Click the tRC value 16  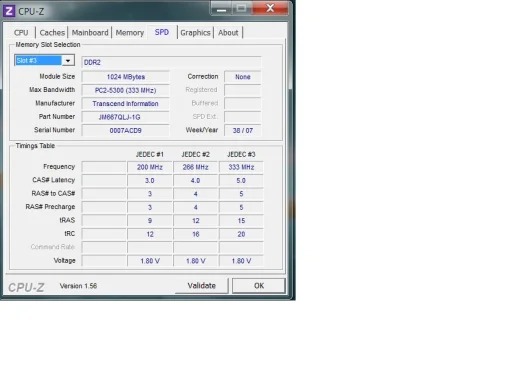click(195, 234)
